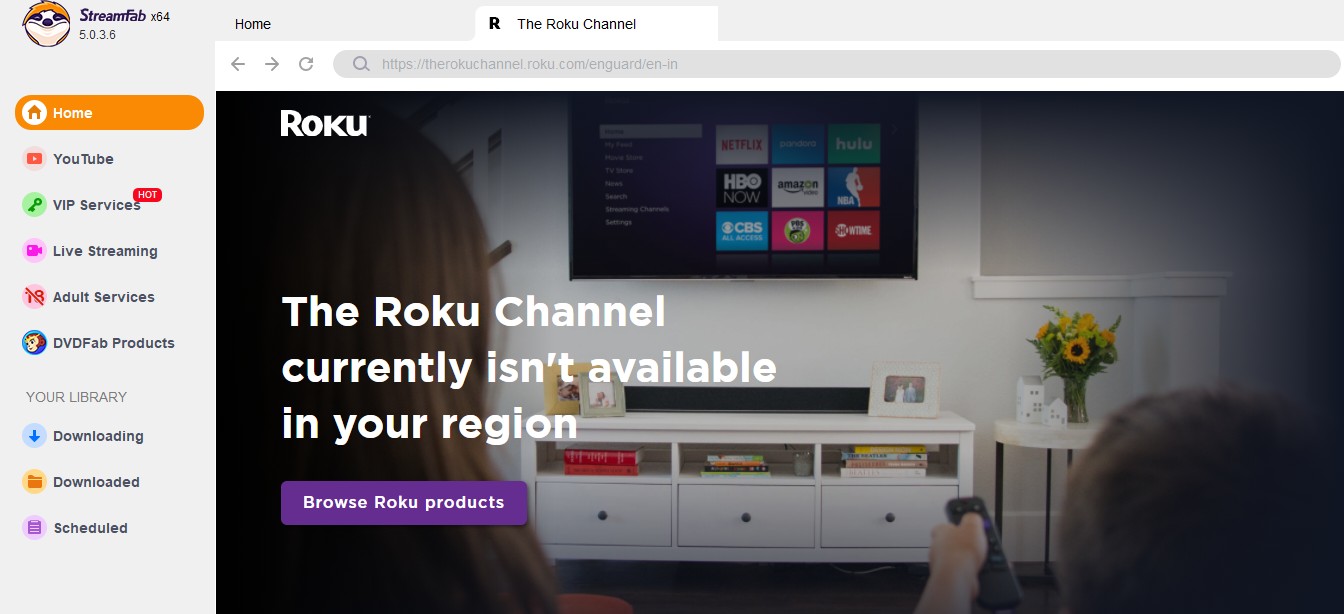The width and height of the screenshot is (1344, 614).
Task: Click the Adult Services 18 icon
Action: (x=35, y=297)
